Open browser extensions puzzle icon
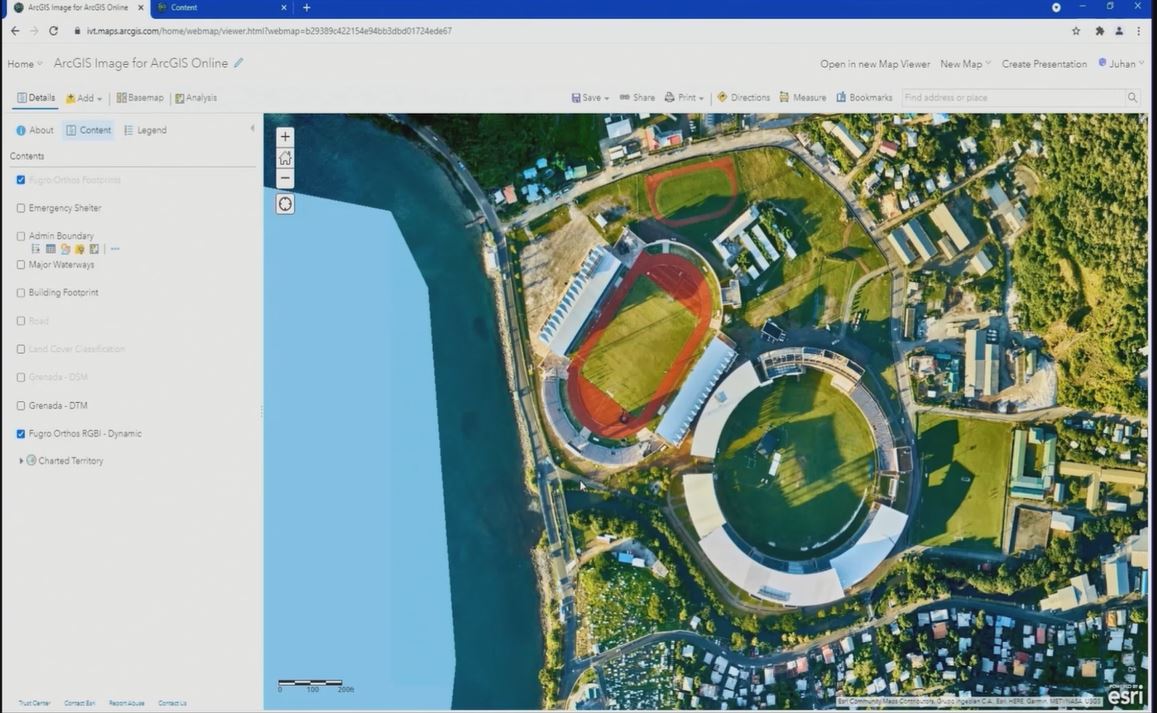Screen dimensions: 1157x713 1099,31
